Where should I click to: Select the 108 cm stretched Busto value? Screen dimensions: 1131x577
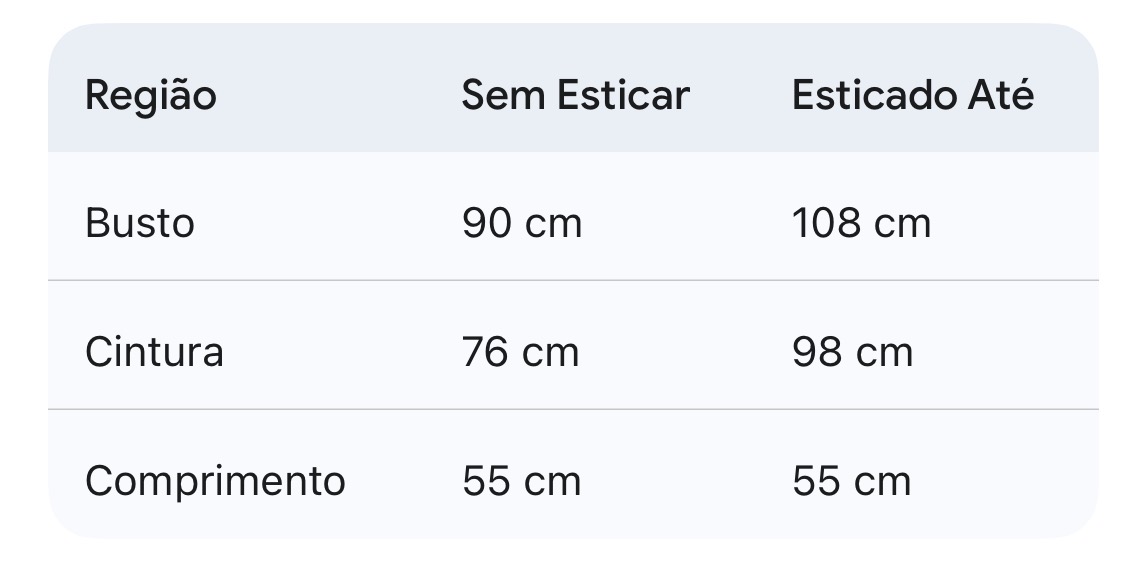[861, 223]
